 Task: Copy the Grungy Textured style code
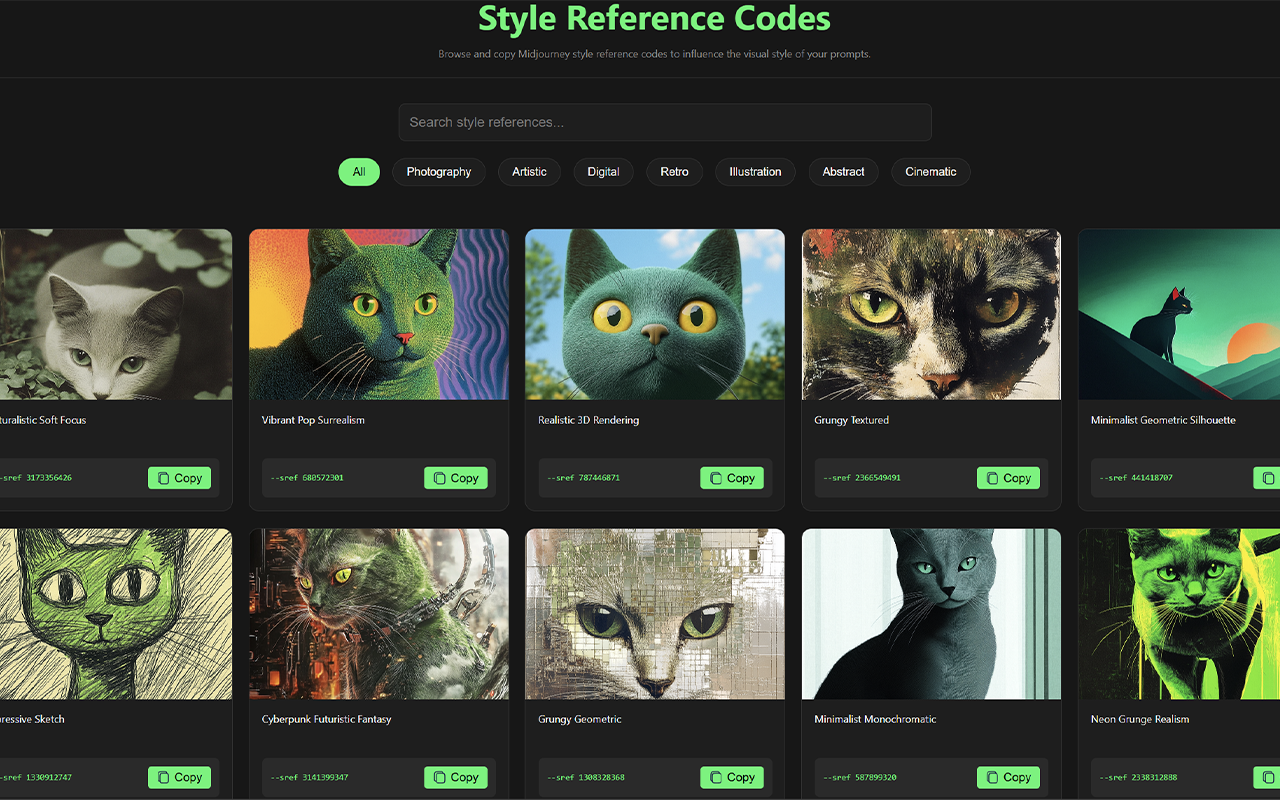[x=1008, y=478]
